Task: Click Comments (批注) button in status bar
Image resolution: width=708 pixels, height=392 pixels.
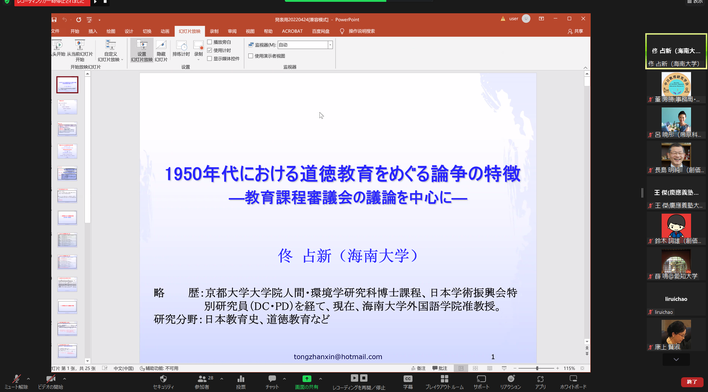Action: (x=439, y=369)
